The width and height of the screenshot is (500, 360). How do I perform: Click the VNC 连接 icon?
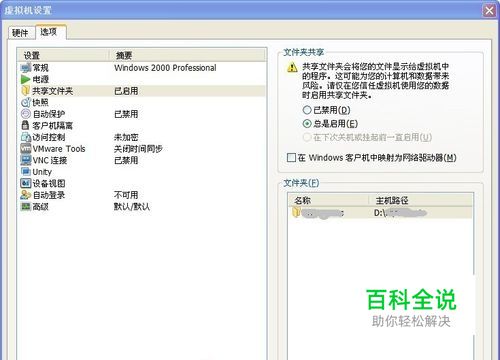coord(26,160)
